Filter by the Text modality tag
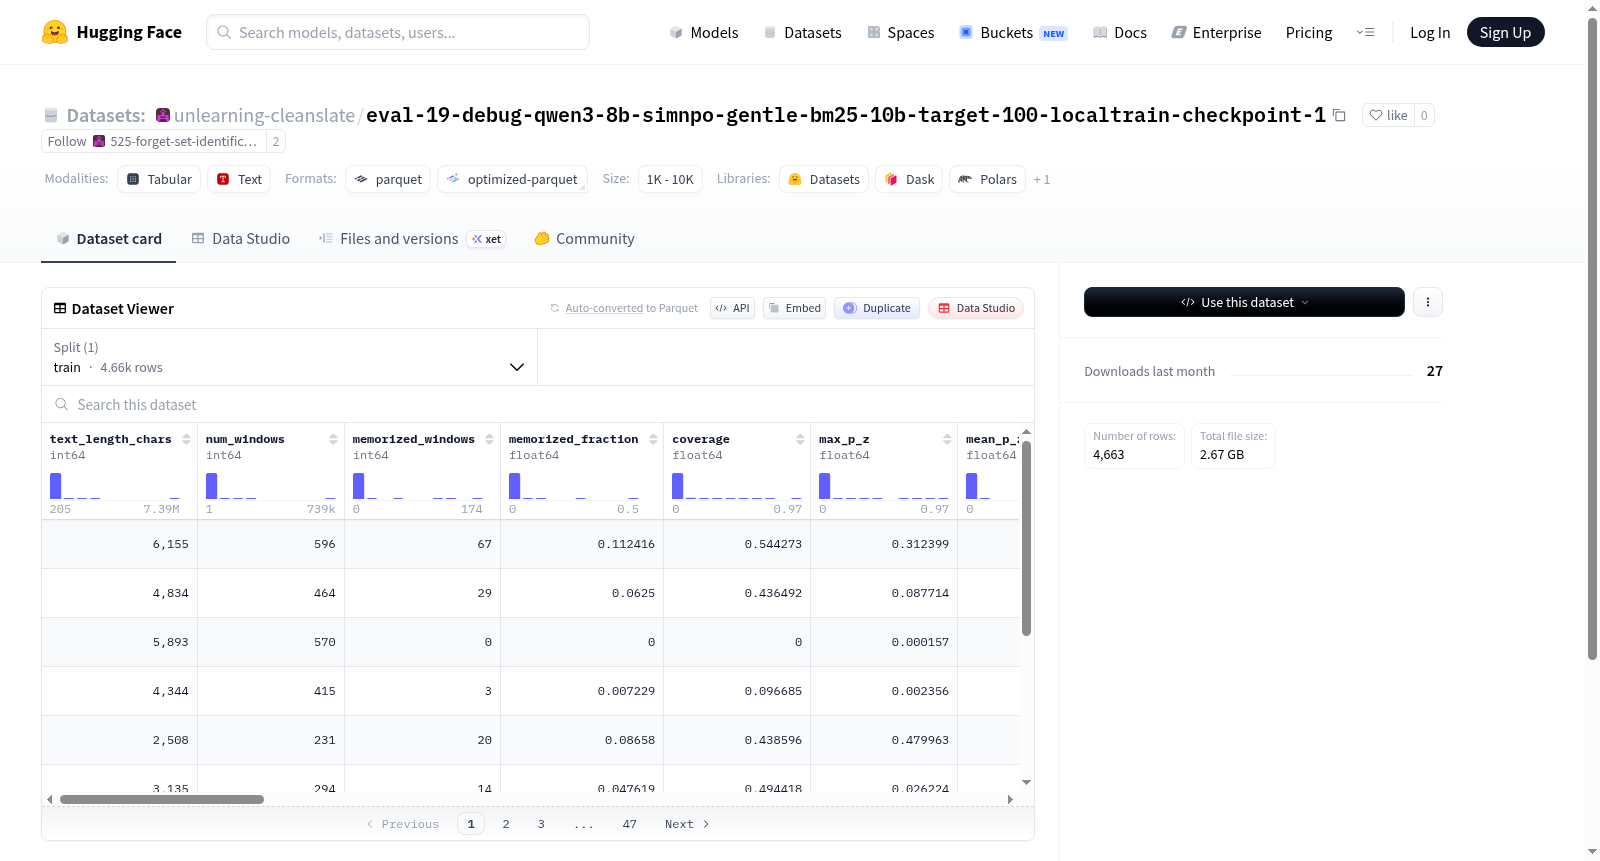 (x=239, y=179)
